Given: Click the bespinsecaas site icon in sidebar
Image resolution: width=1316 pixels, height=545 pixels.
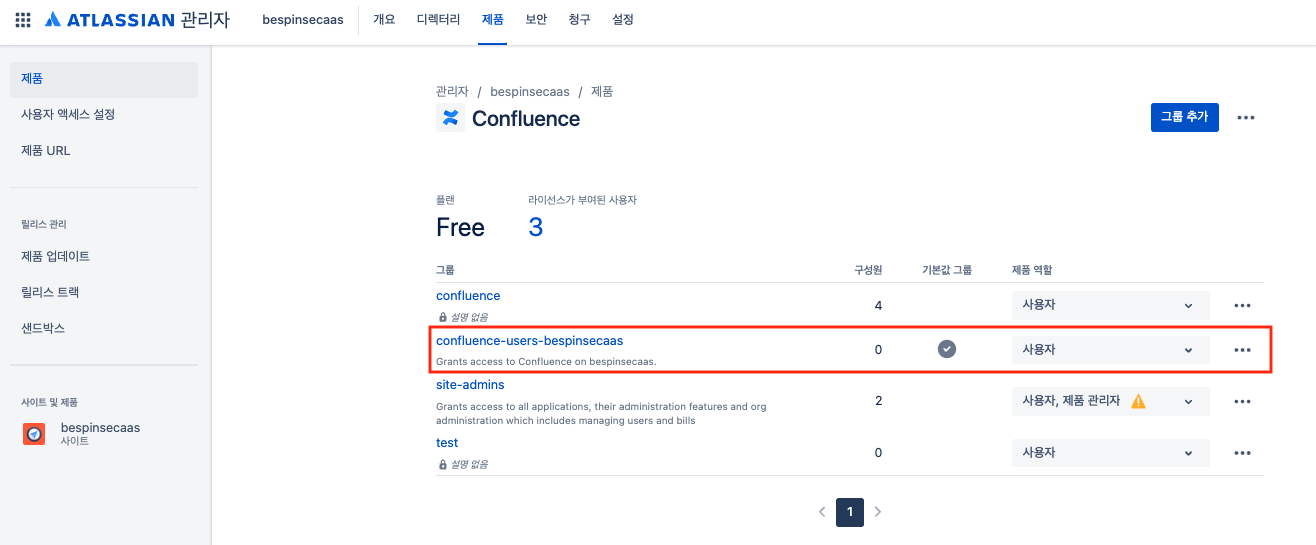Looking at the screenshot, I should 34,434.
